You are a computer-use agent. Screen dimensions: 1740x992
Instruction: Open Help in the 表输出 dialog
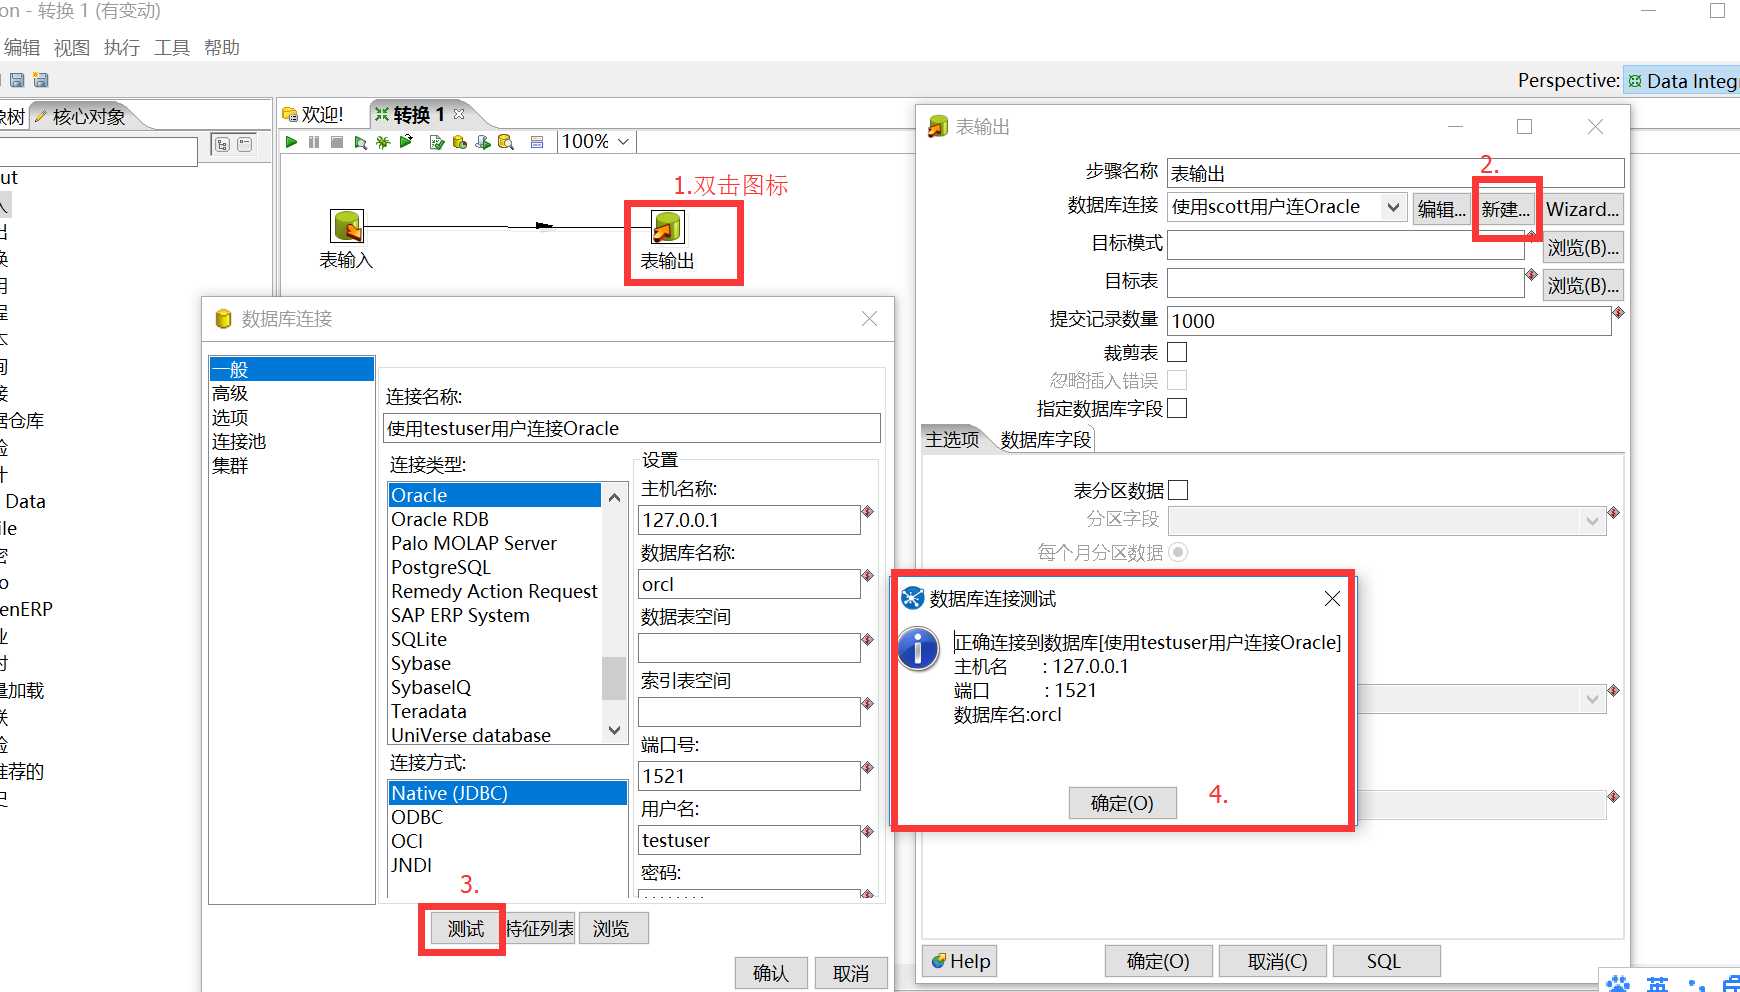click(x=961, y=961)
